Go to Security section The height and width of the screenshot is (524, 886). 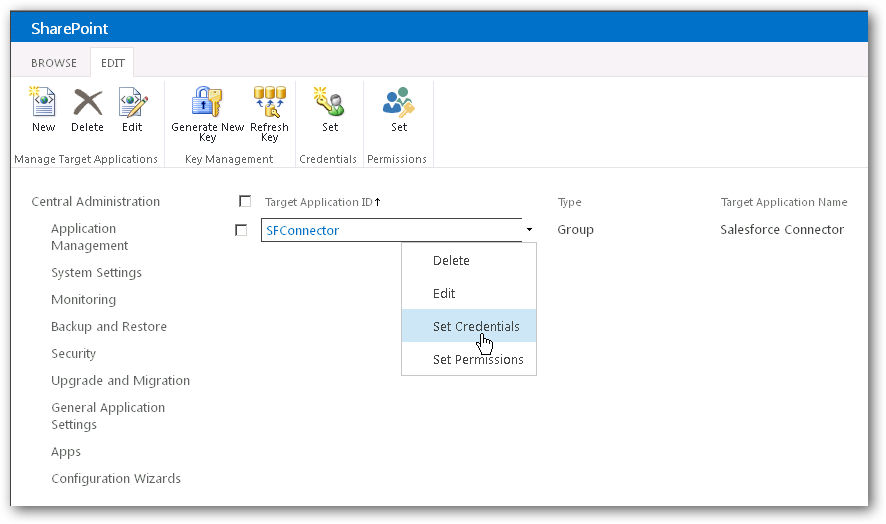click(x=73, y=353)
